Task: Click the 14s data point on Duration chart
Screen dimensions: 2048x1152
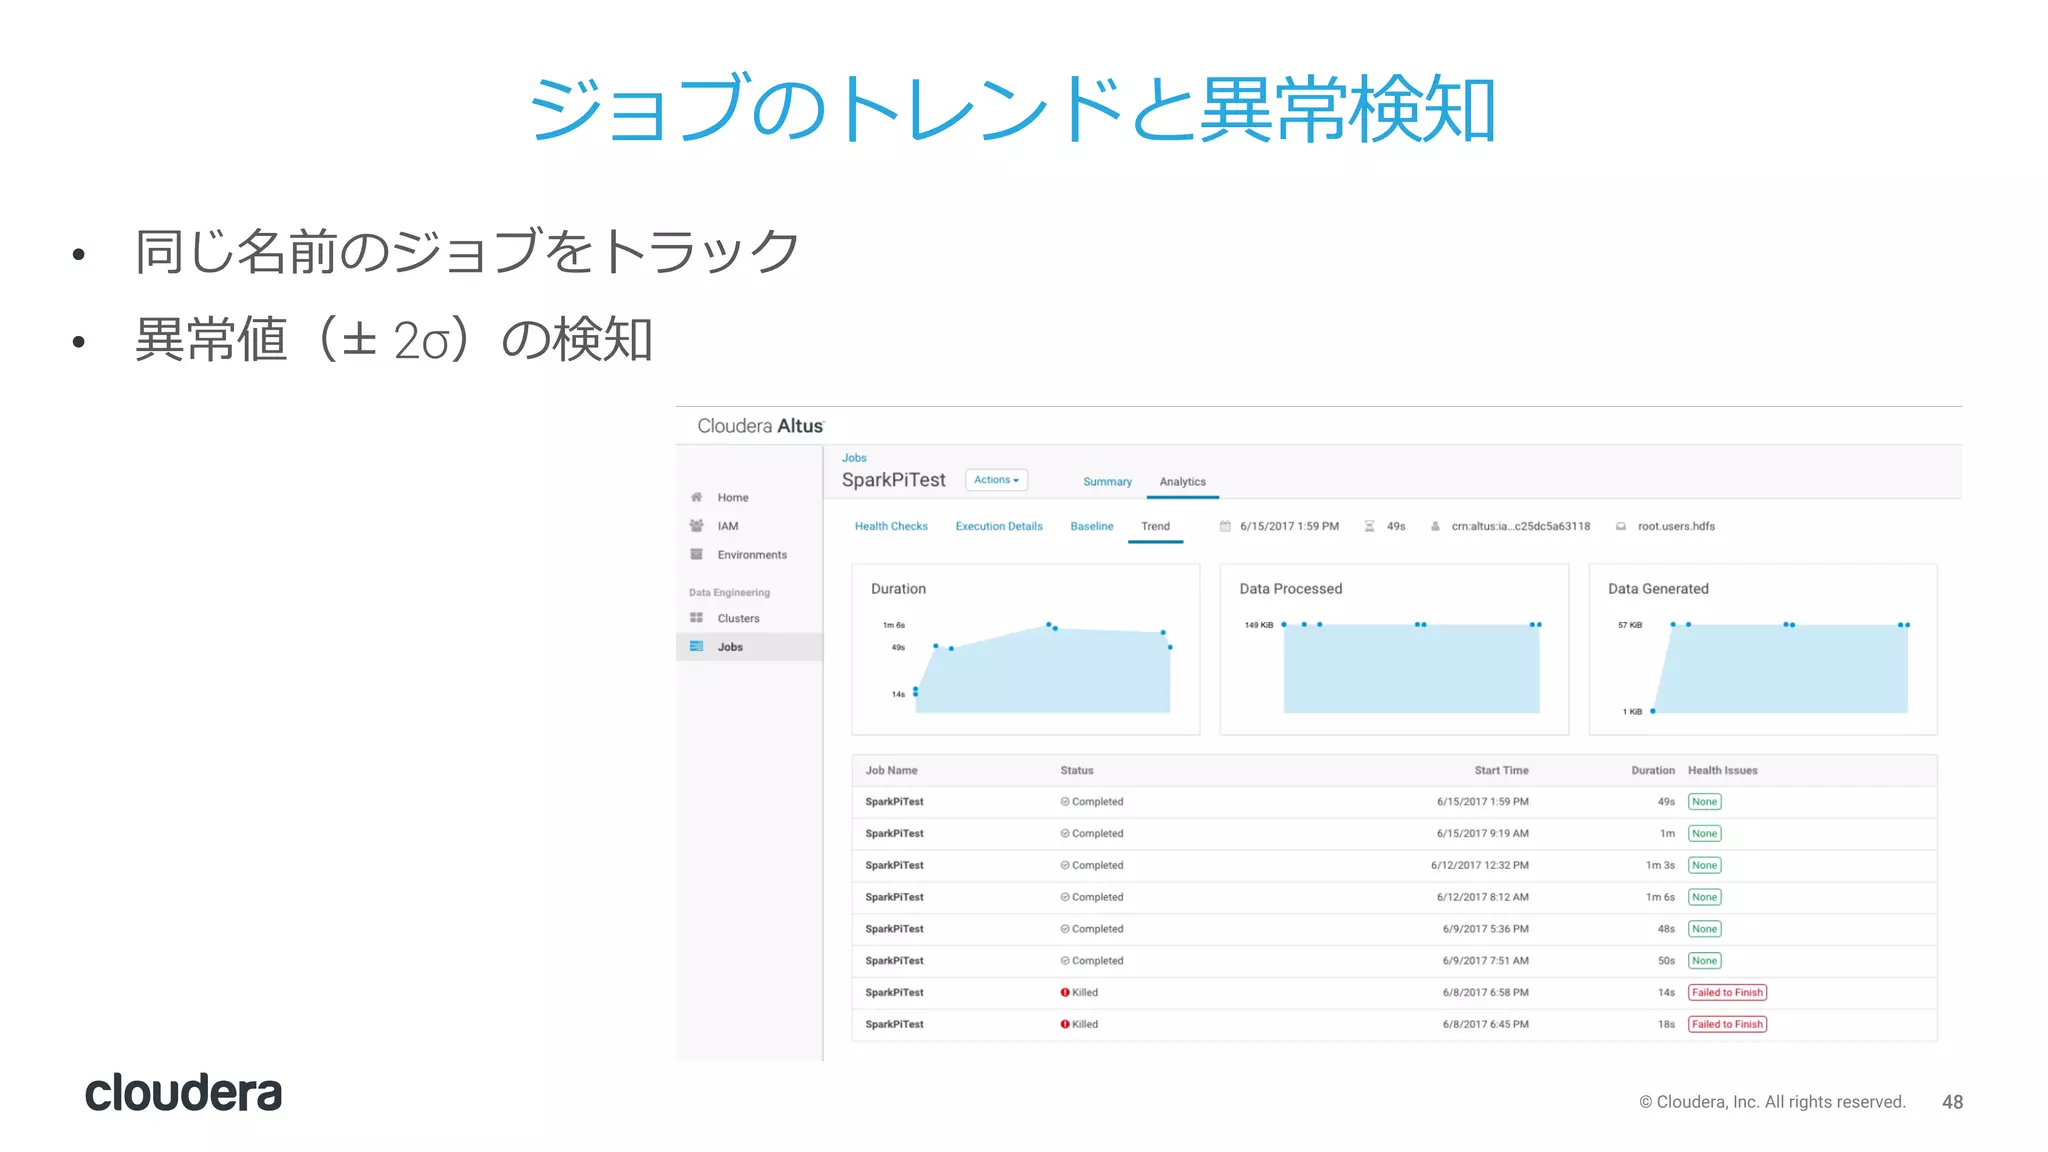Action: (915, 694)
